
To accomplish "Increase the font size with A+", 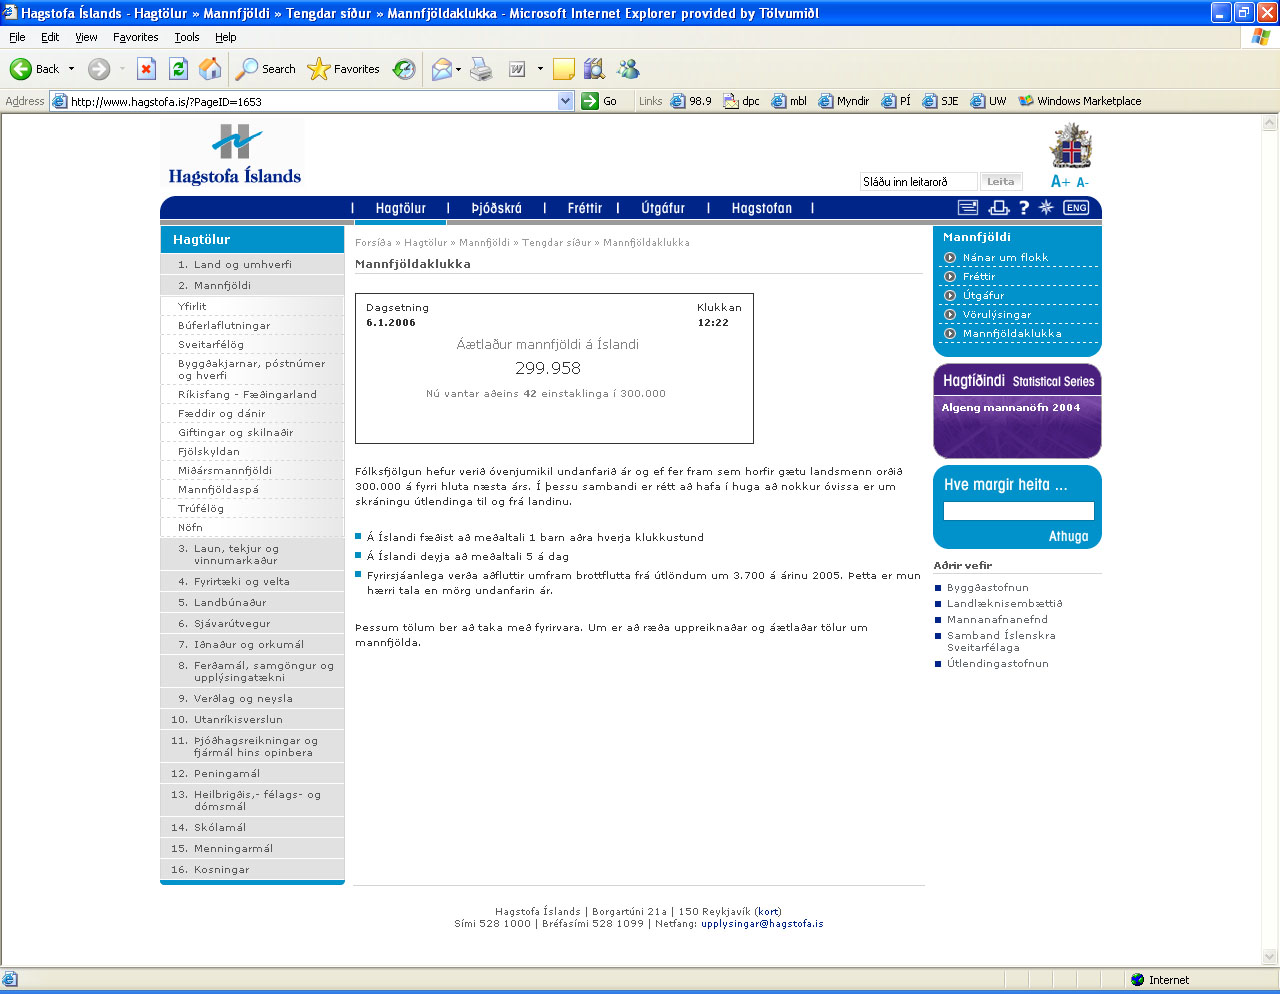I will click(x=1060, y=182).
